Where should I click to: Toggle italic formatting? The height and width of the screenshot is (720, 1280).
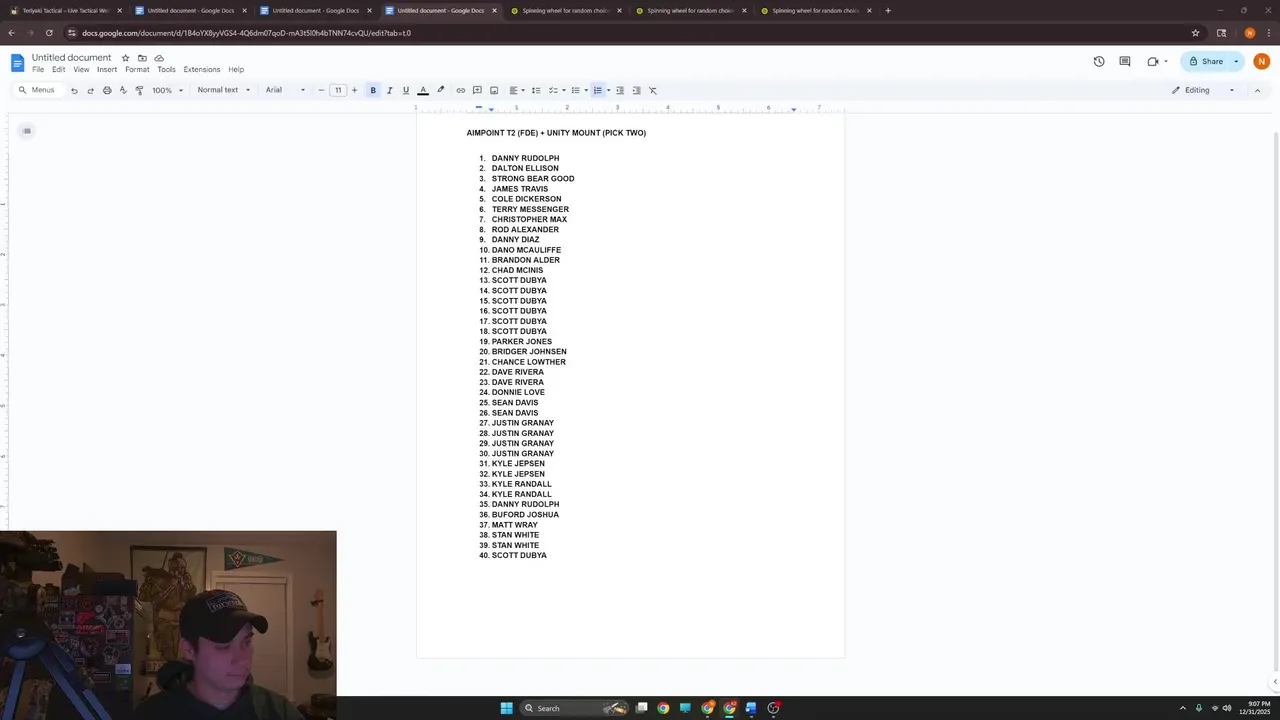point(389,90)
